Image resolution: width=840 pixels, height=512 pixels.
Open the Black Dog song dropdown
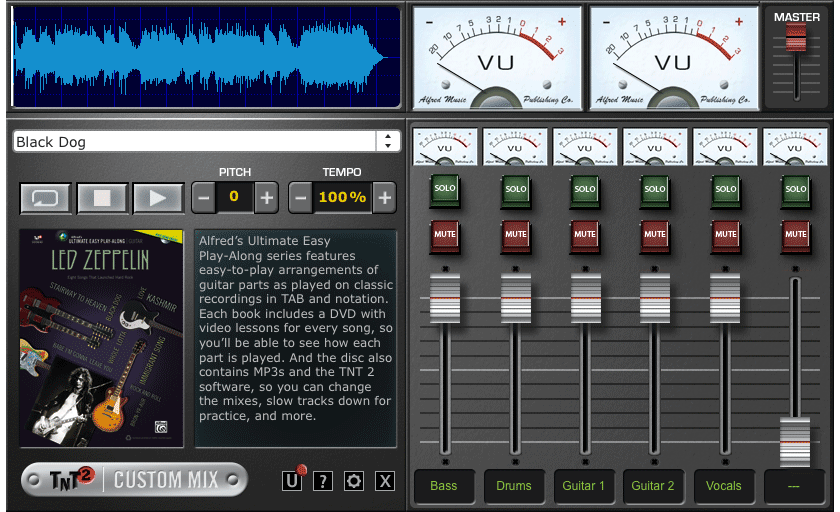coord(387,142)
